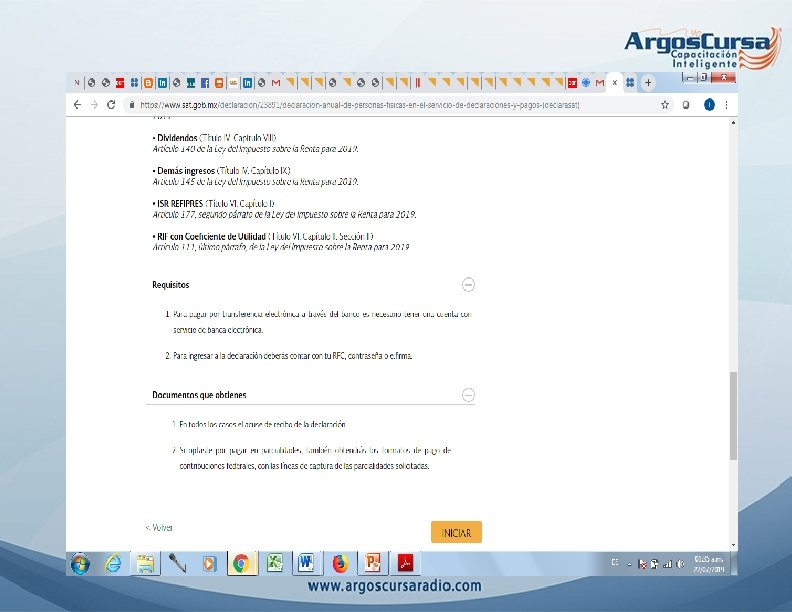
Task: Open Adobe Acrobat from the taskbar
Action: pos(405,564)
